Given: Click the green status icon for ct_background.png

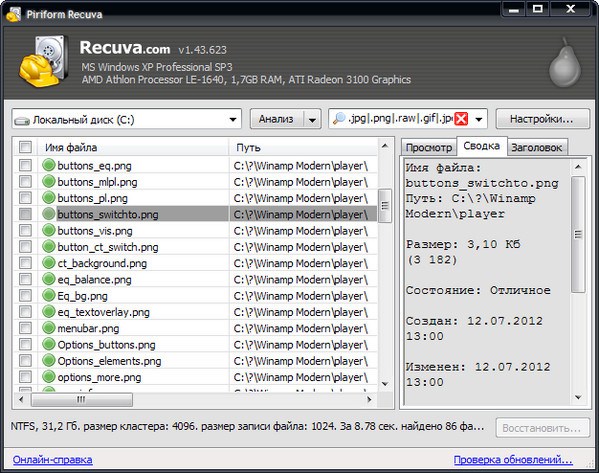Looking at the screenshot, I should [49, 263].
